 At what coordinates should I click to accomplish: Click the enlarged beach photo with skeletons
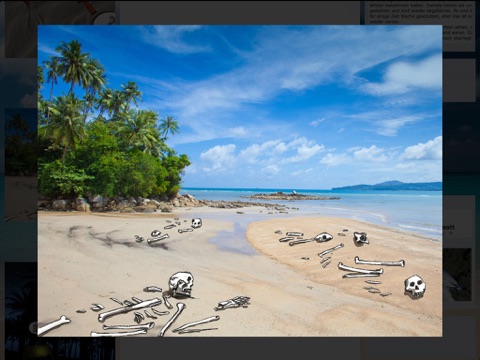click(x=240, y=181)
